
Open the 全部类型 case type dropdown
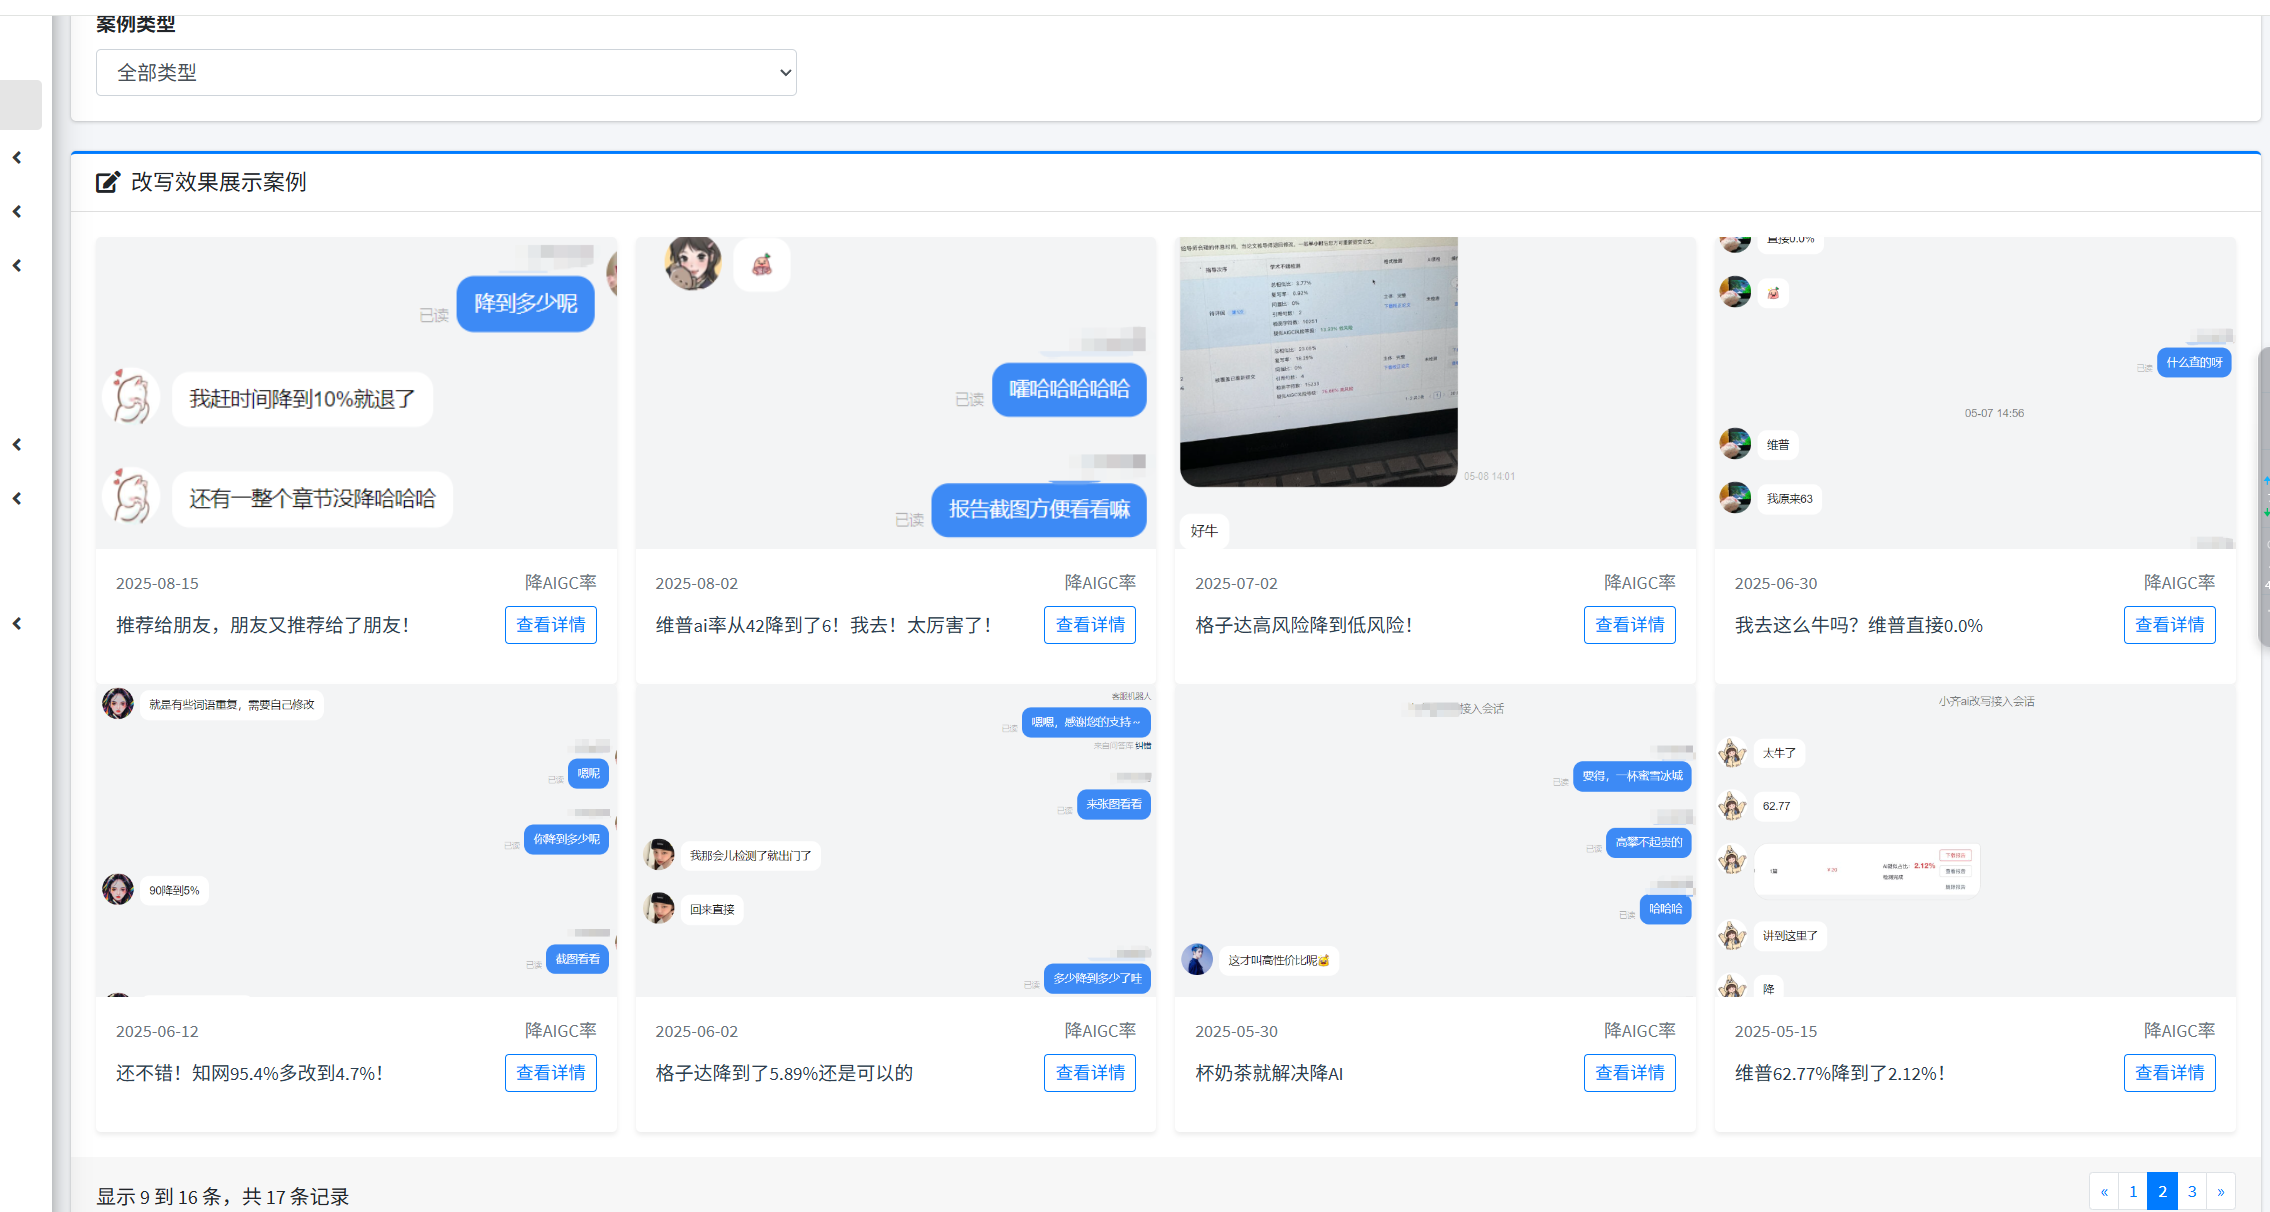[446, 73]
